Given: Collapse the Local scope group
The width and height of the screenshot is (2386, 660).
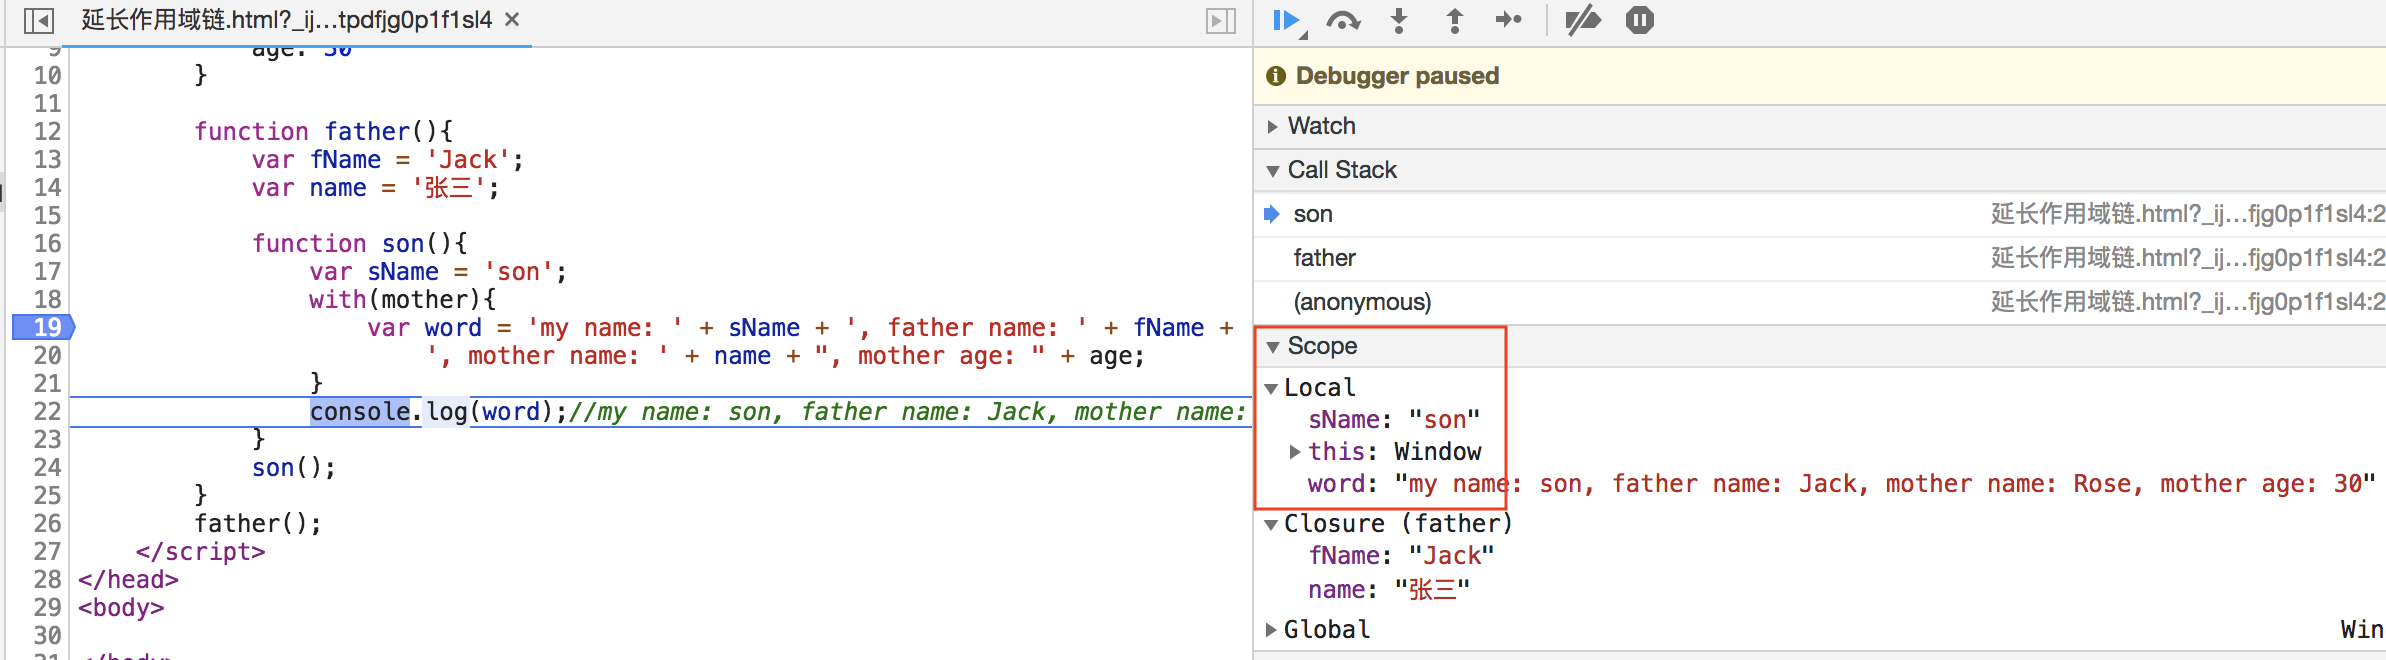Looking at the screenshot, I should [1270, 388].
